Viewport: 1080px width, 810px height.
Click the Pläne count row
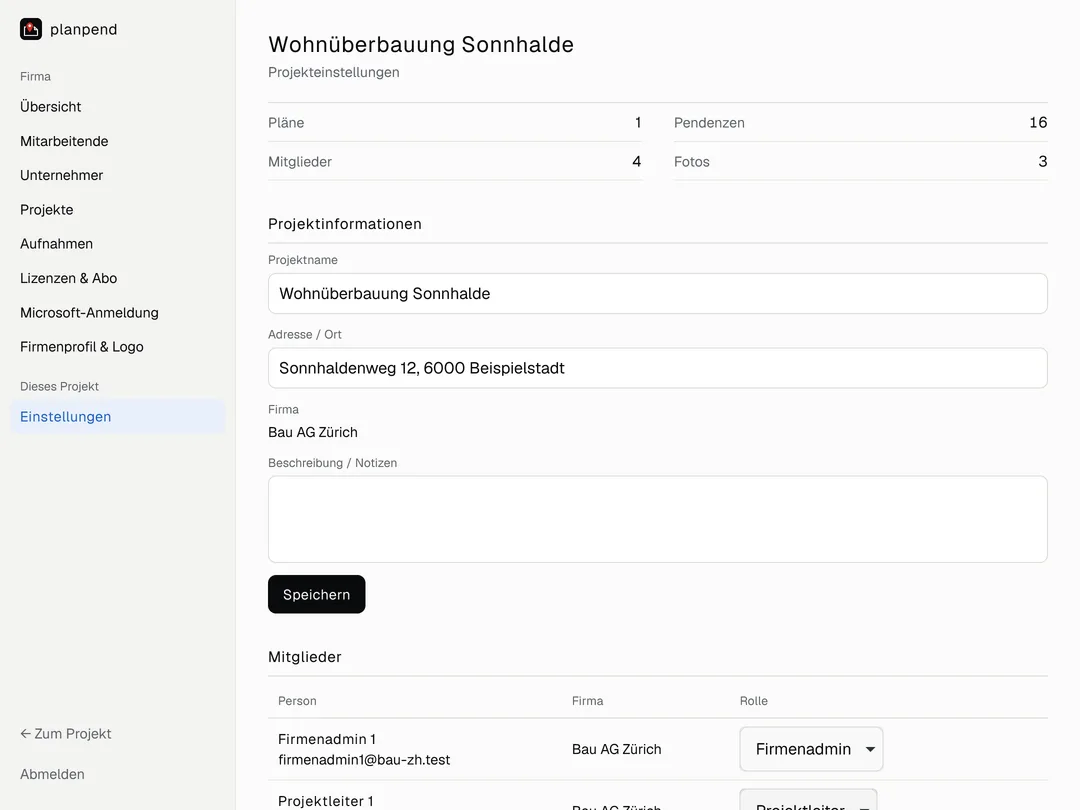click(x=455, y=123)
